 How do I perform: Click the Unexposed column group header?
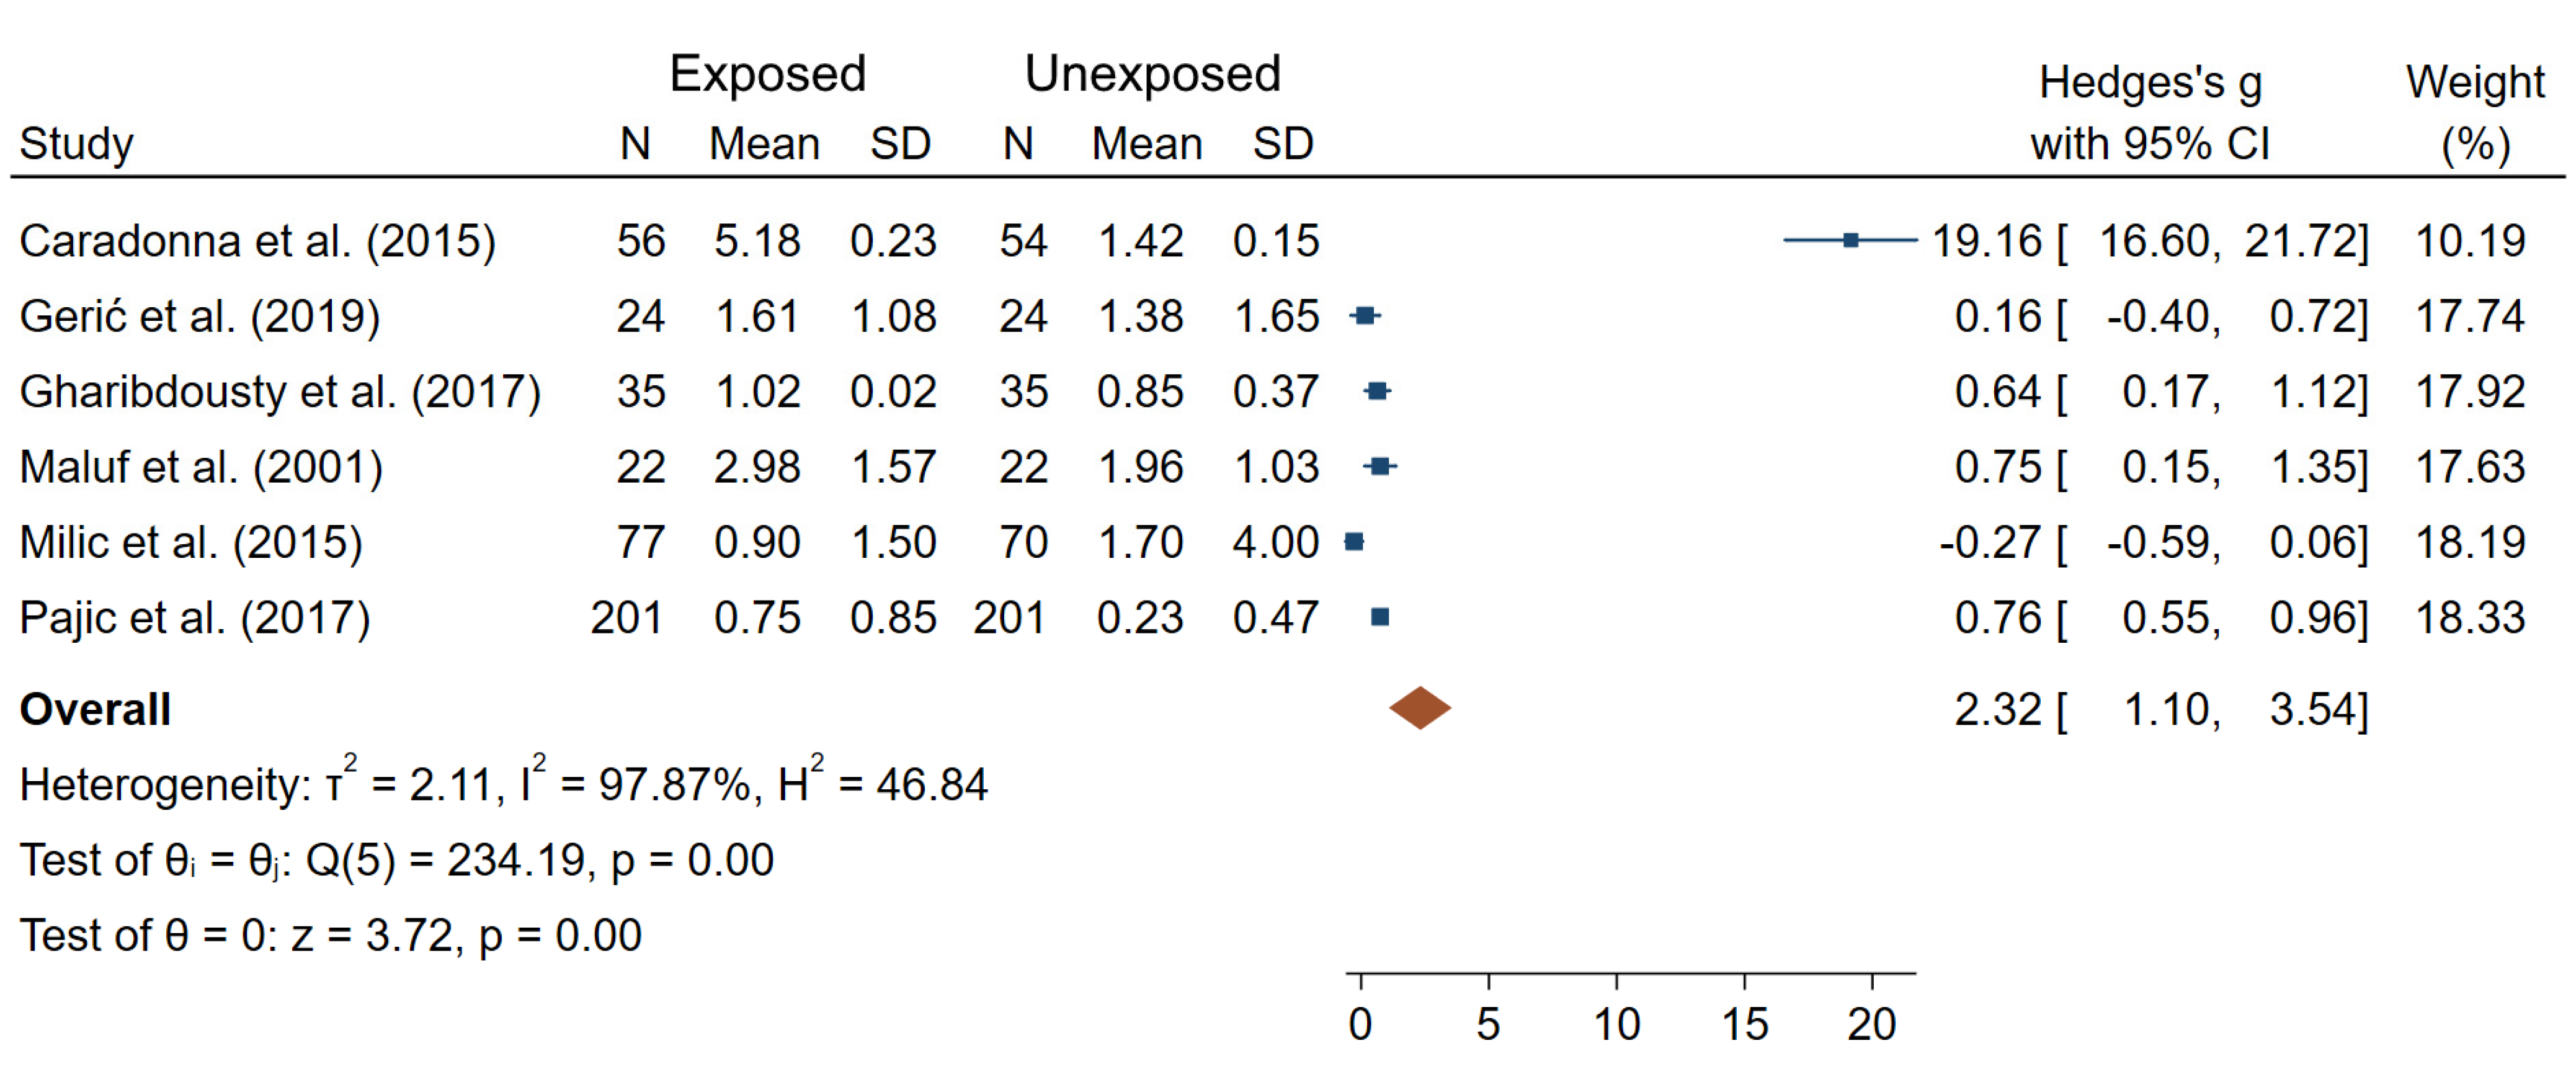point(1152,74)
